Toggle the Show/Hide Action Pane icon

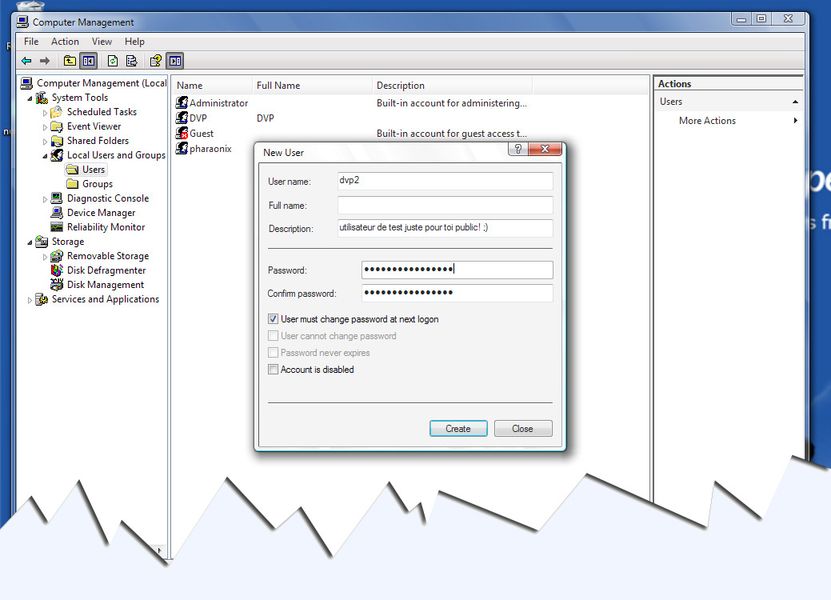[x=175, y=61]
